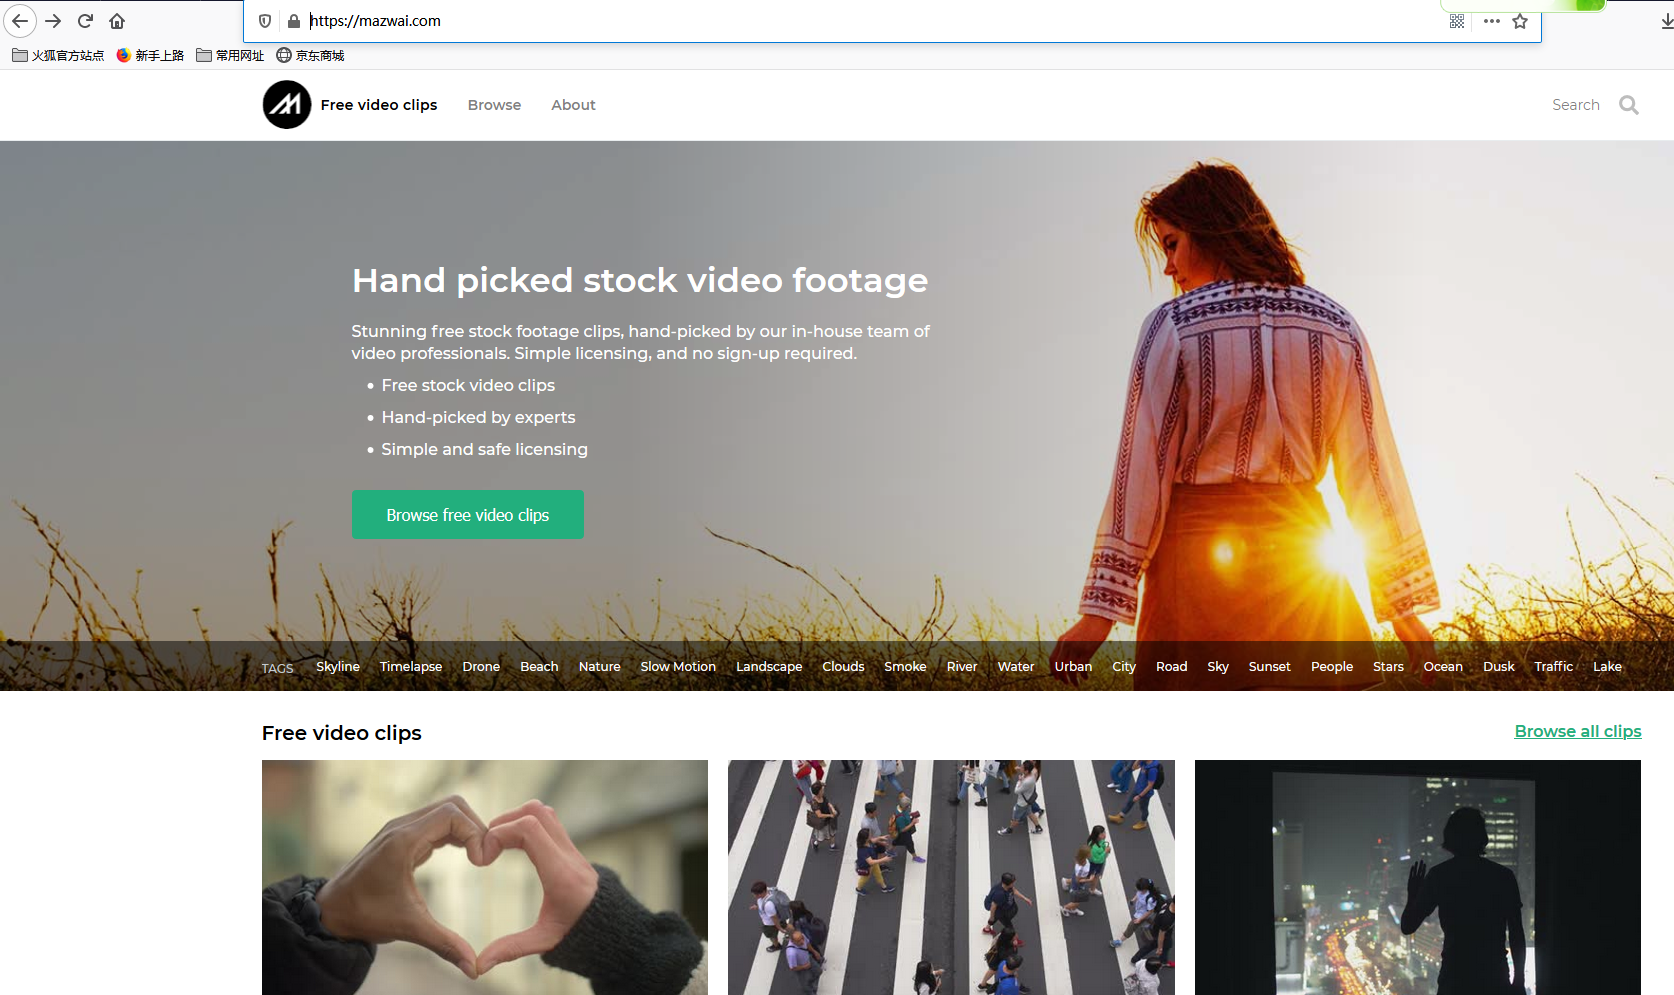Open the Free video clips header link
The image size is (1674, 995).
pyautogui.click(x=379, y=105)
